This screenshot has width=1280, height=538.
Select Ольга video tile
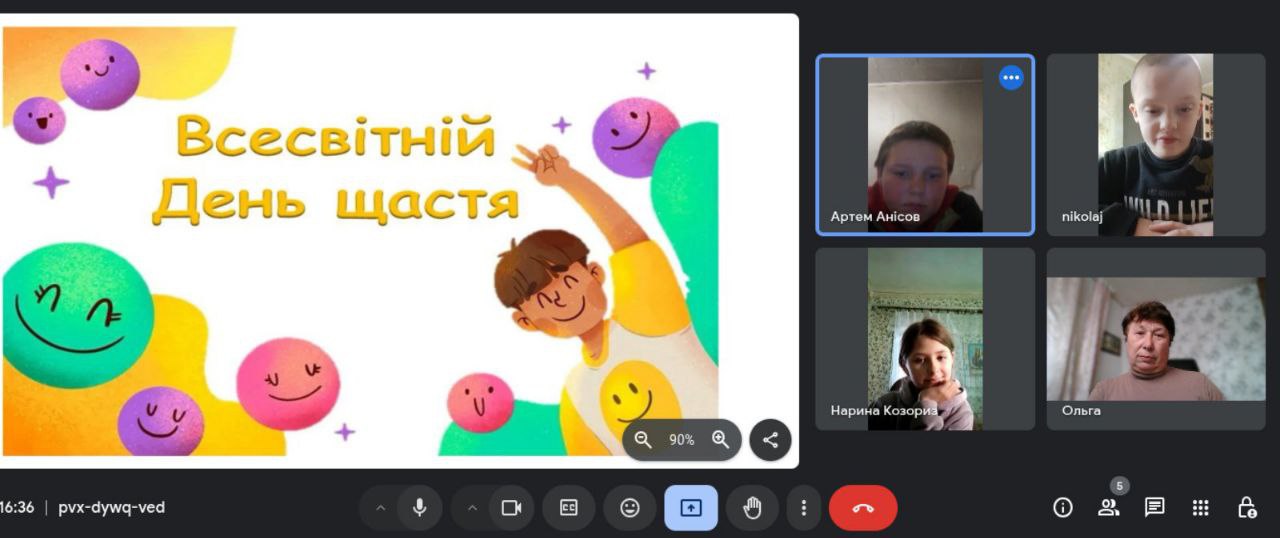(1156, 339)
